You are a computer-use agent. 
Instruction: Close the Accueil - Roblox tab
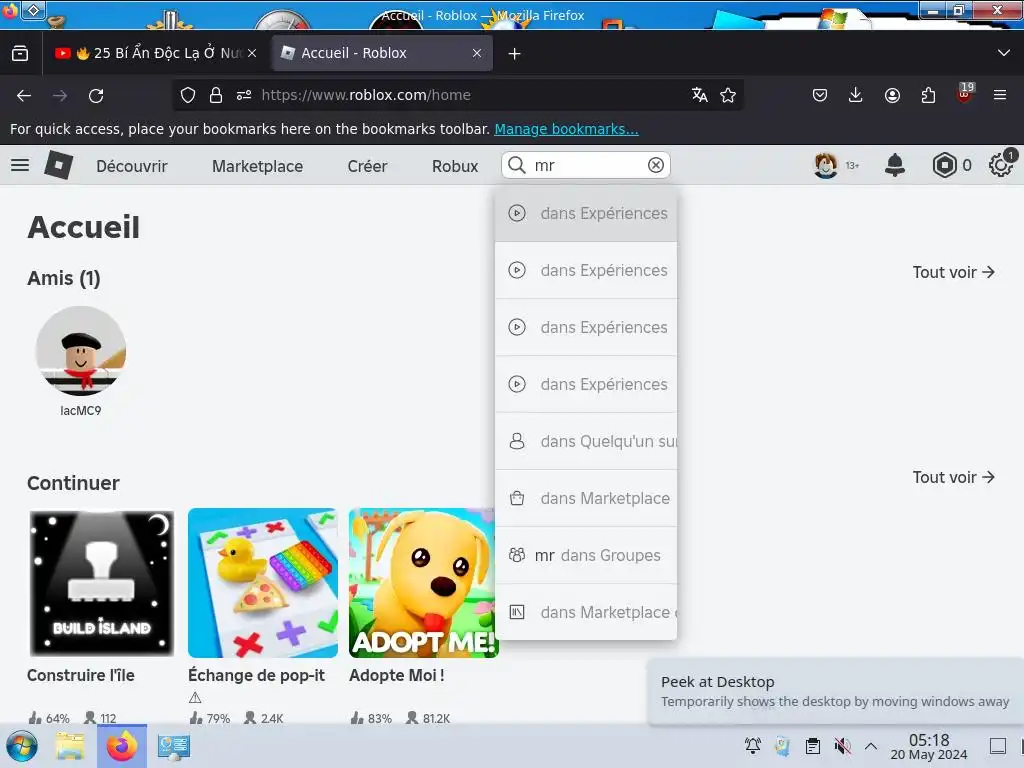477,54
